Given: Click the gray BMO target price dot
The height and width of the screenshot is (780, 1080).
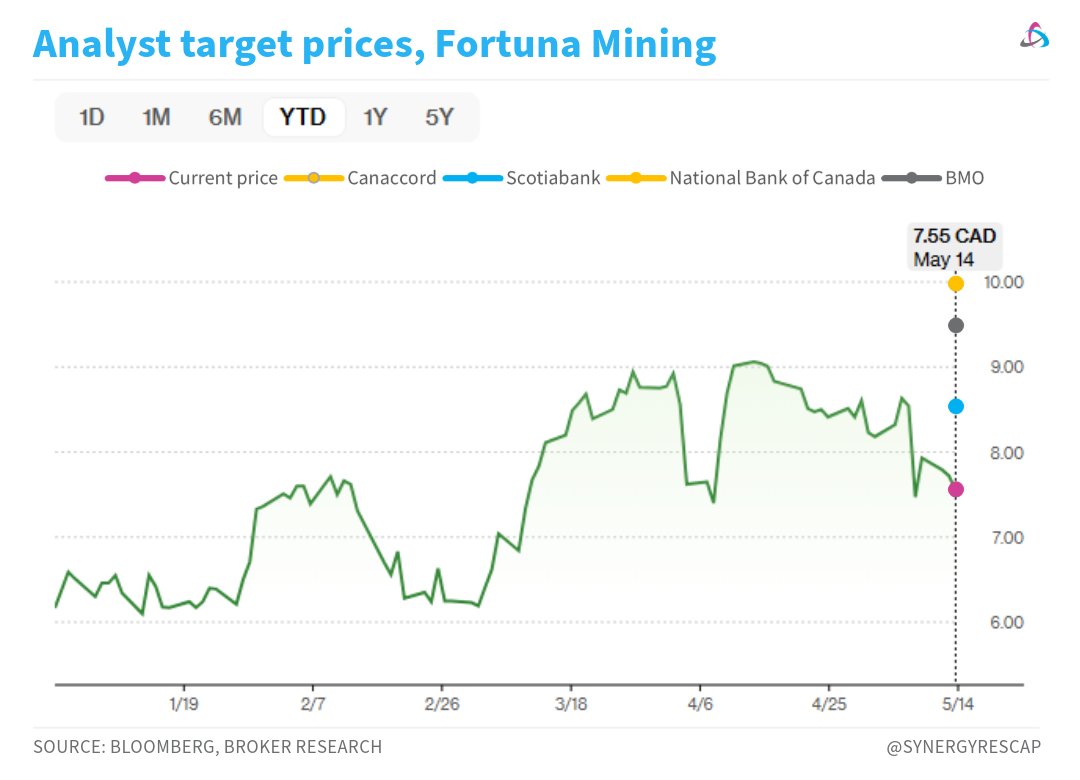Looking at the screenshot, I should (x=956, y=325).
